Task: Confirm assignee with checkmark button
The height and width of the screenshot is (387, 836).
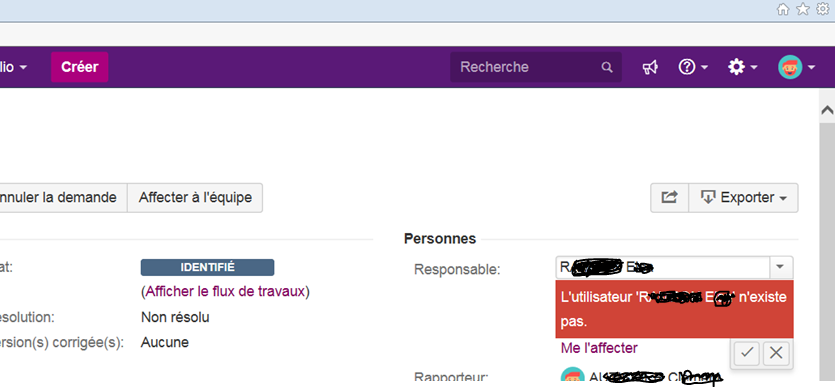Action: (746, 353)
